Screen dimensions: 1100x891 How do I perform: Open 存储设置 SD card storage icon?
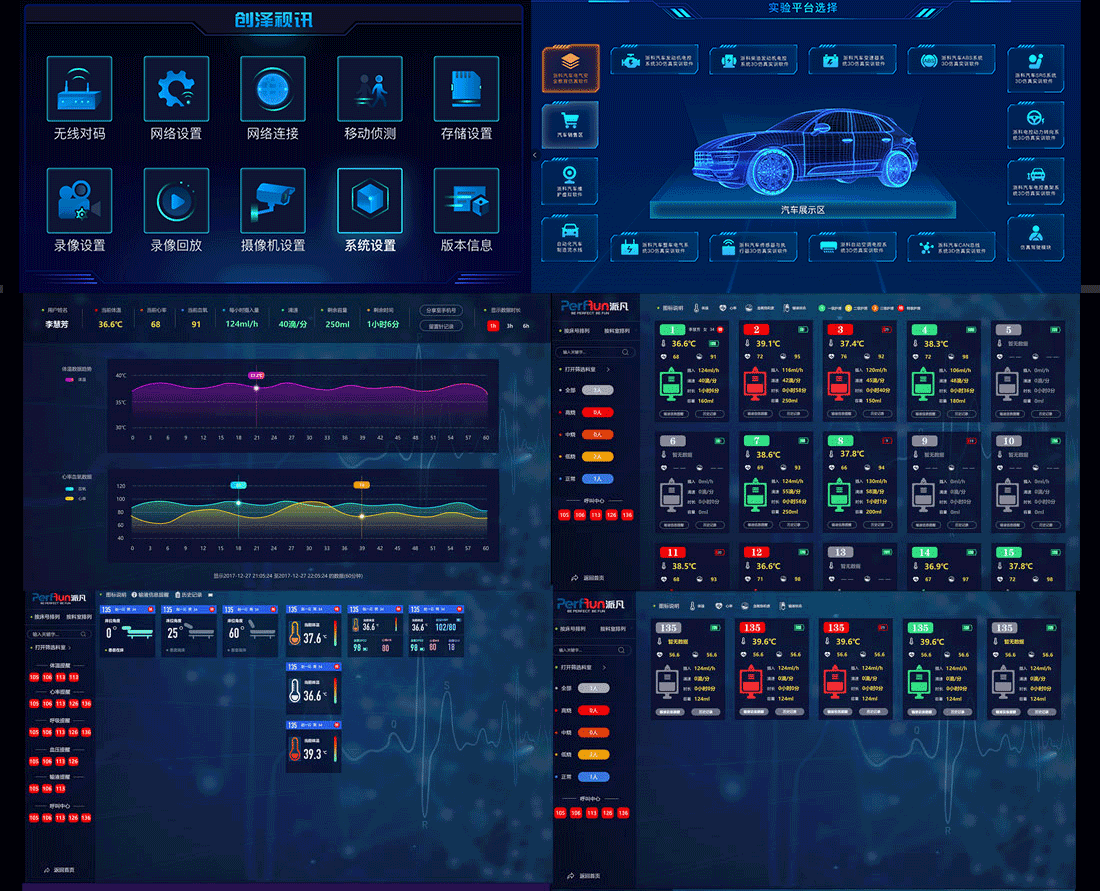pyautogui.click(x=466, y=89)
